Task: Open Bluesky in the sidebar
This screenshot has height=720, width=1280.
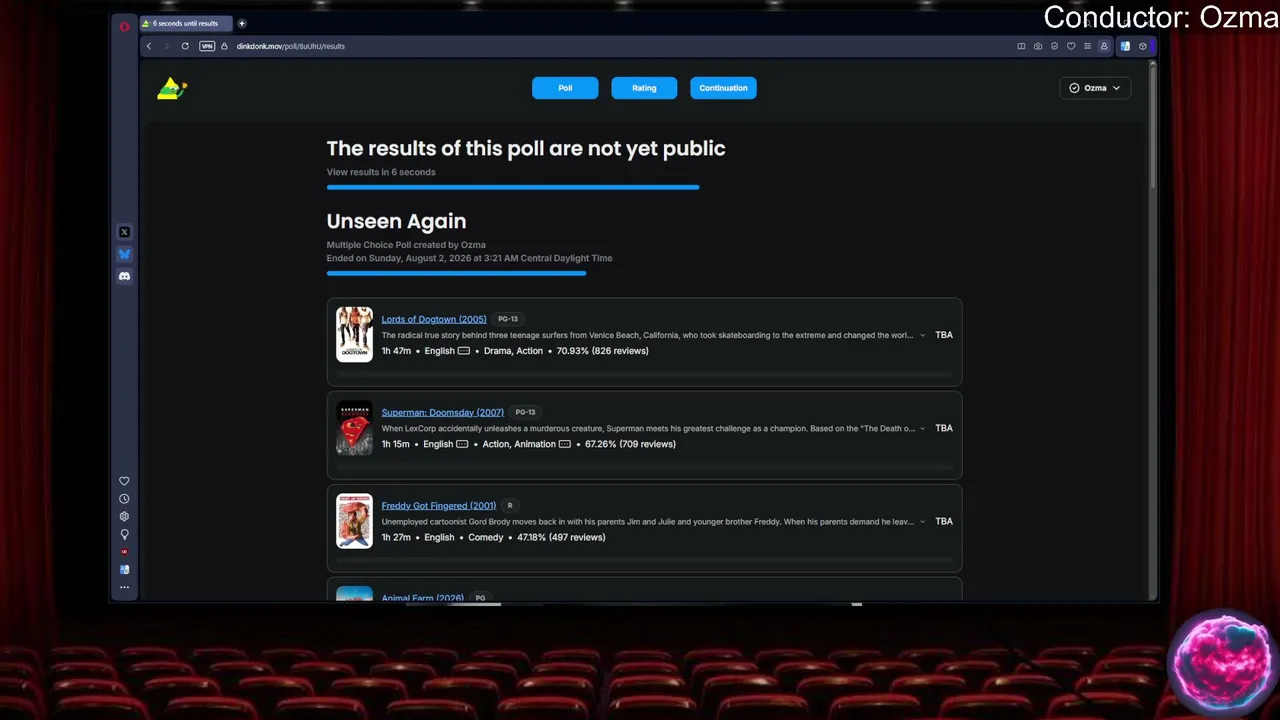Action: click(124, 254)
